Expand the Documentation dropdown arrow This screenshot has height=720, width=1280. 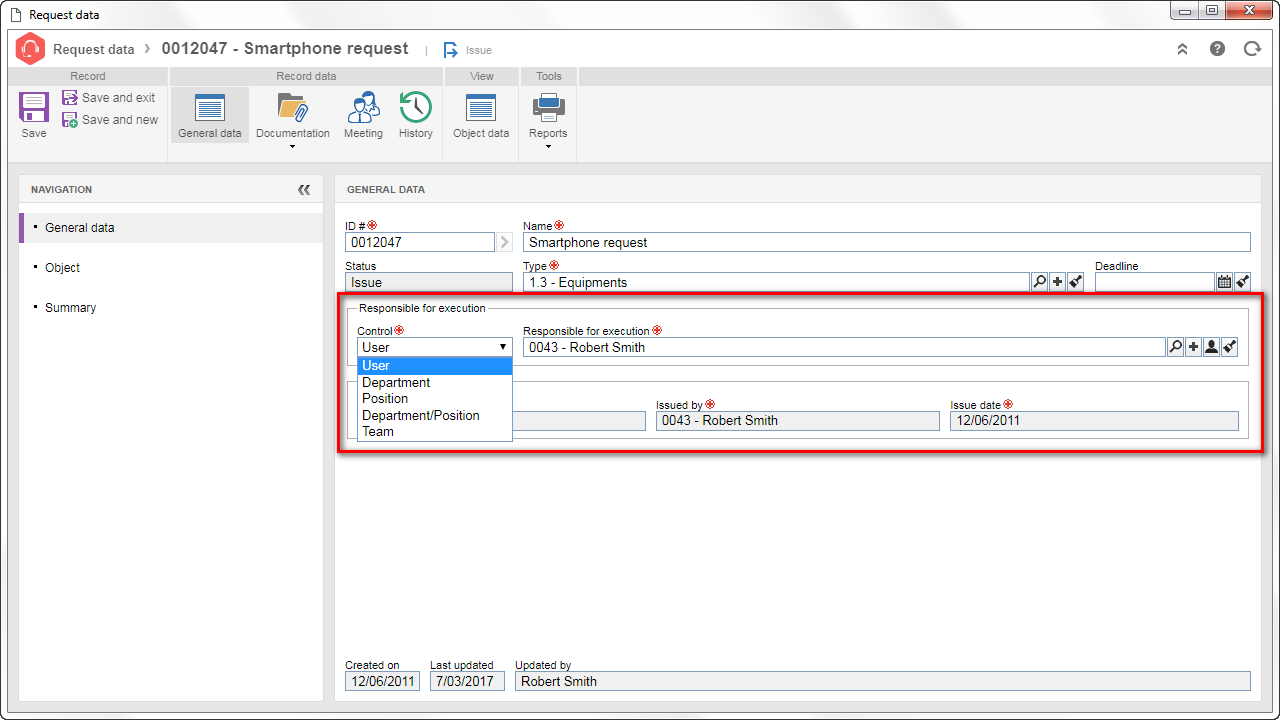pyautogui.click(x=292, y=147)
